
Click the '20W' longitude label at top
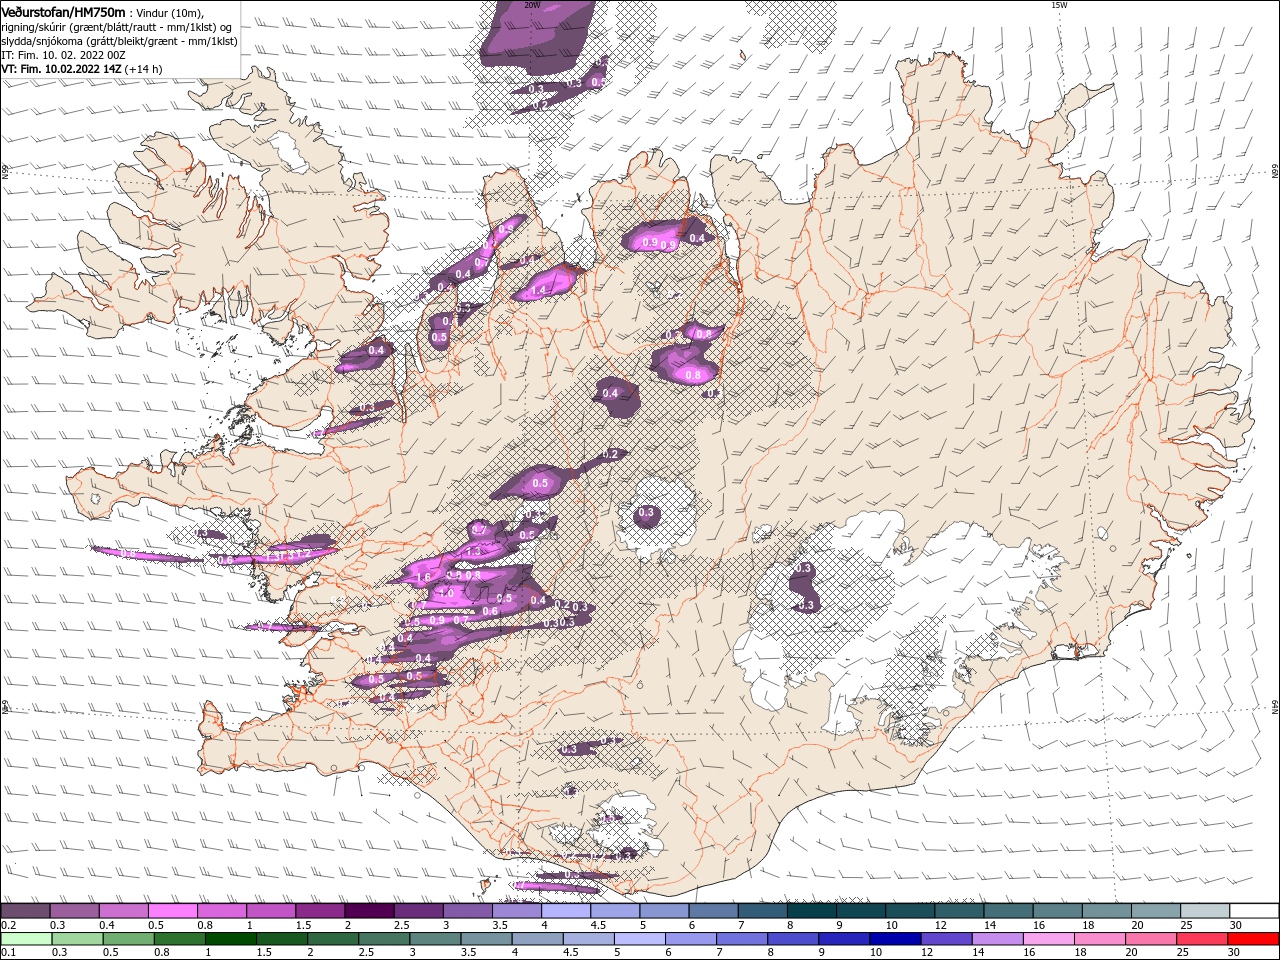tap(532, 5)
